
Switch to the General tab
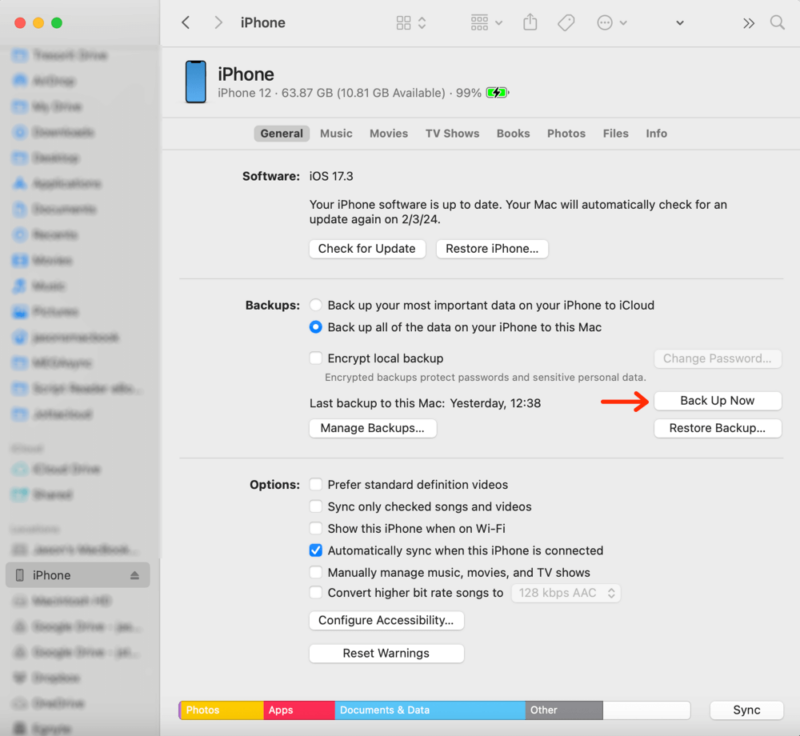[x=282, y=134]
